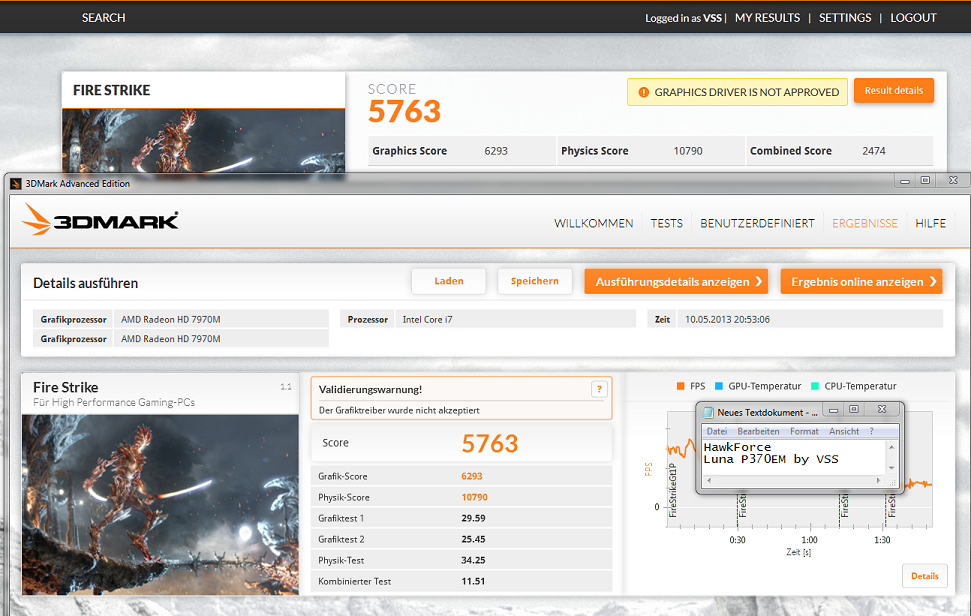Open the Ansicht menu in Notepad

click(x=843, y=432)
